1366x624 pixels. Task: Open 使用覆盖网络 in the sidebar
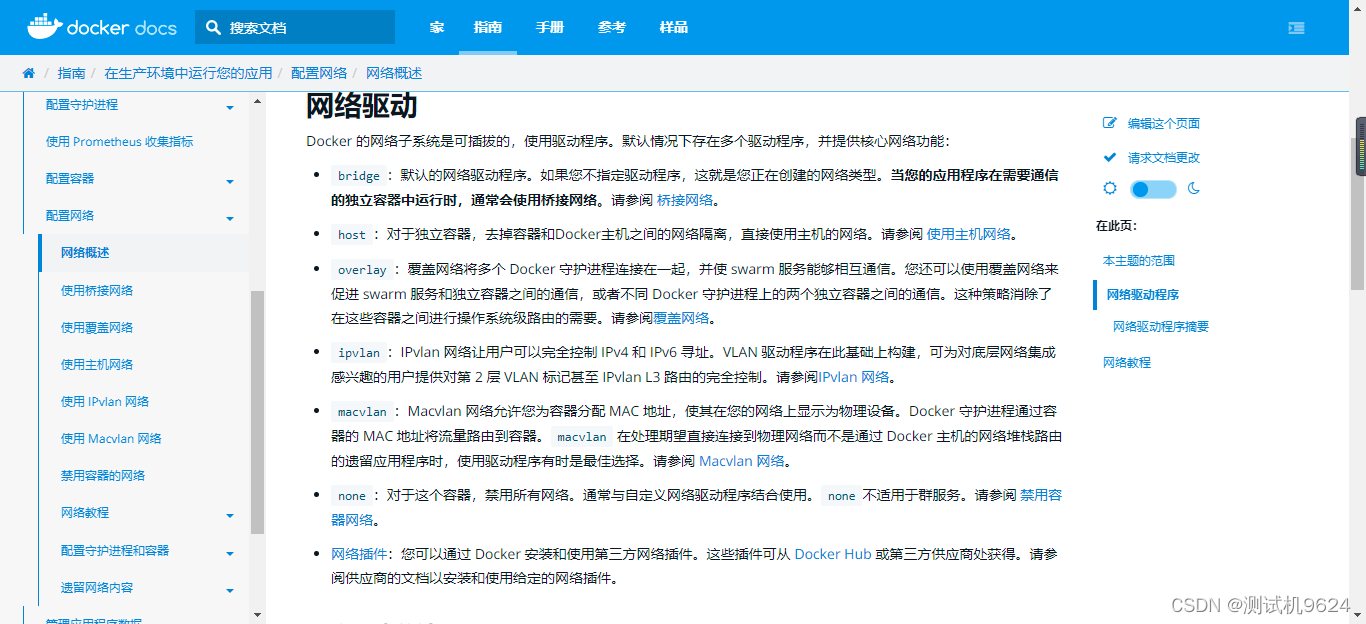point(97,327)
